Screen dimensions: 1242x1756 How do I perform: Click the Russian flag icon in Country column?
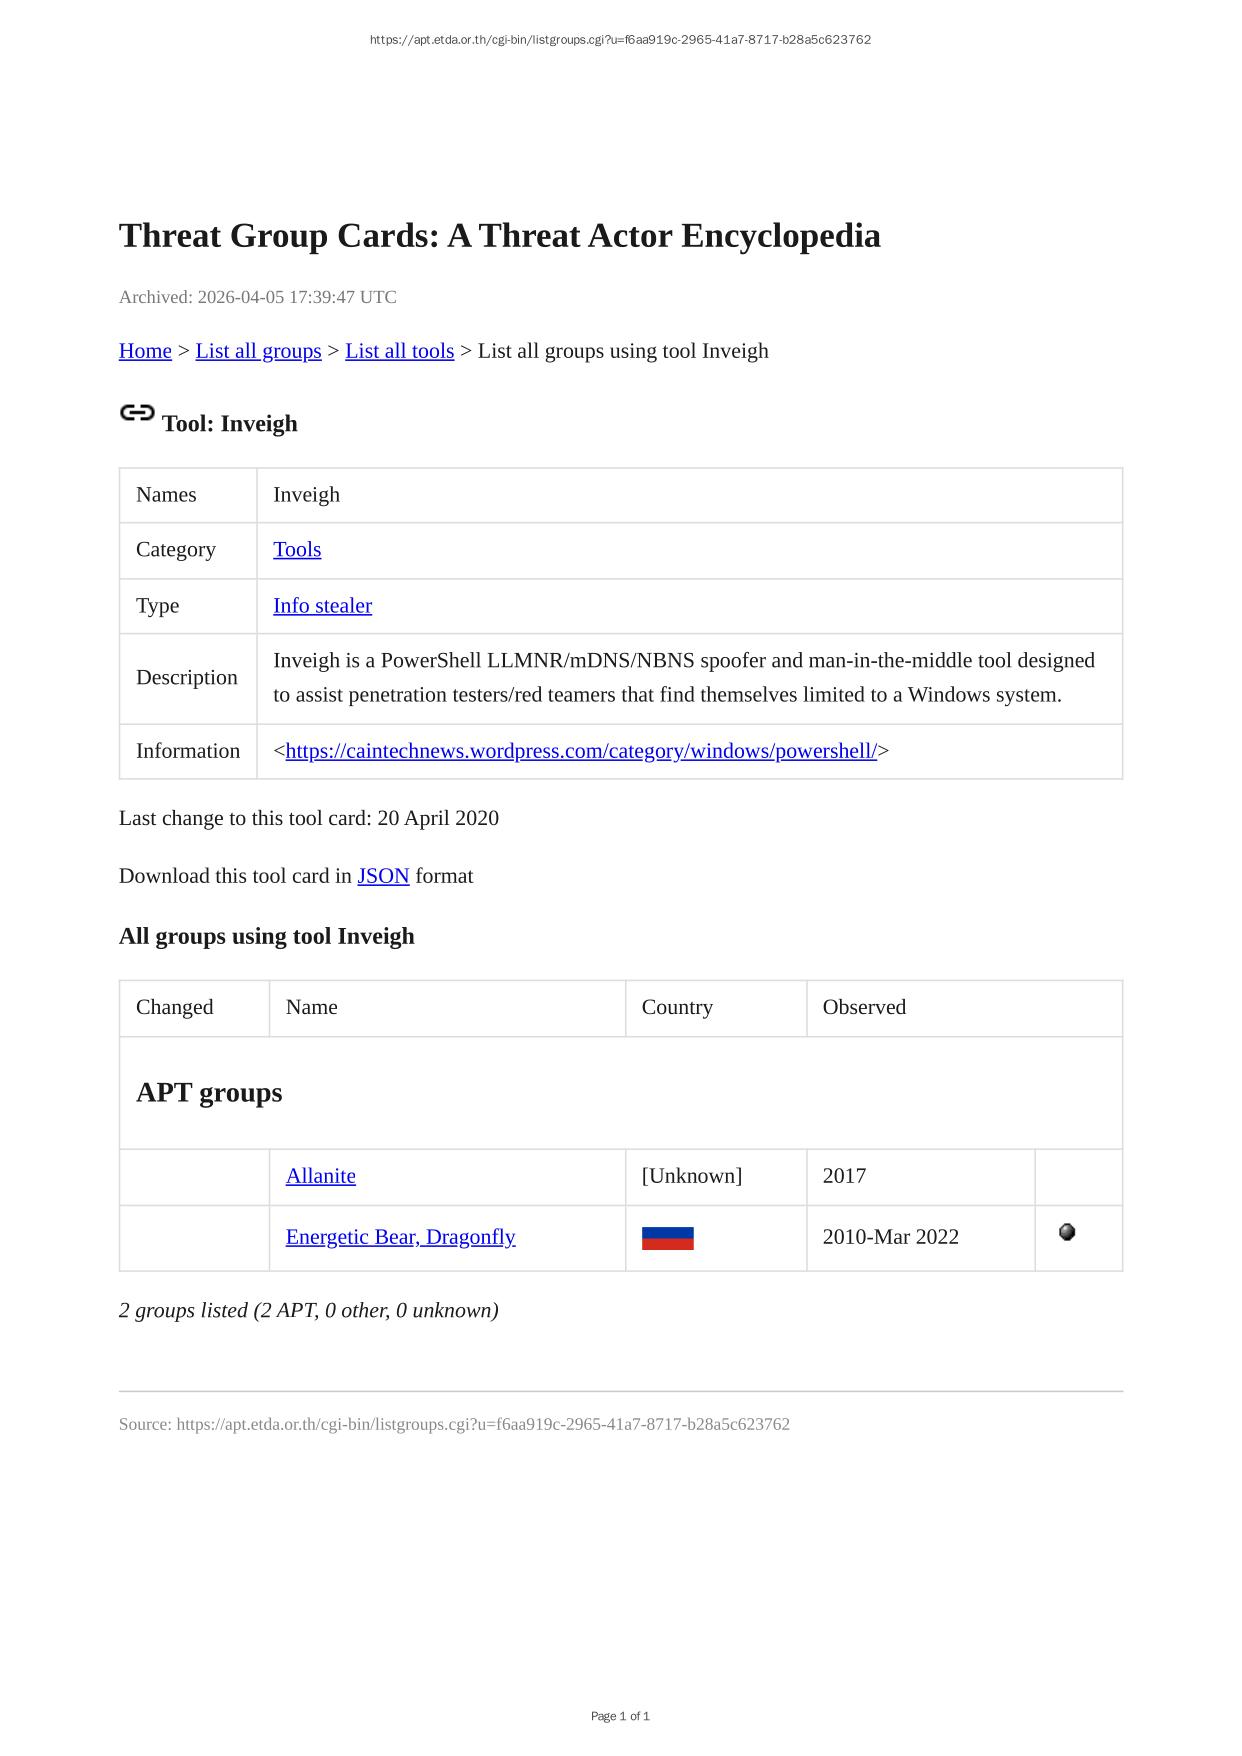click(x=667, y=1238)
